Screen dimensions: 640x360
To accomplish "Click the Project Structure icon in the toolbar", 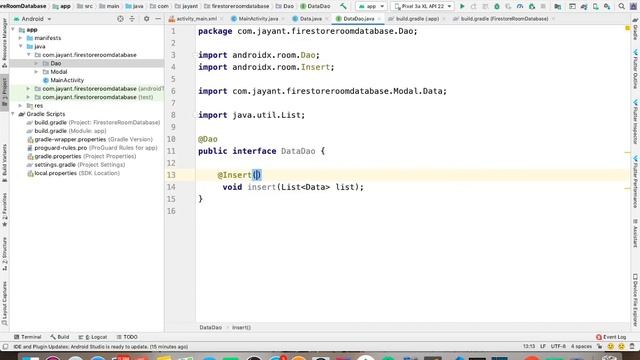I will 558,6.
